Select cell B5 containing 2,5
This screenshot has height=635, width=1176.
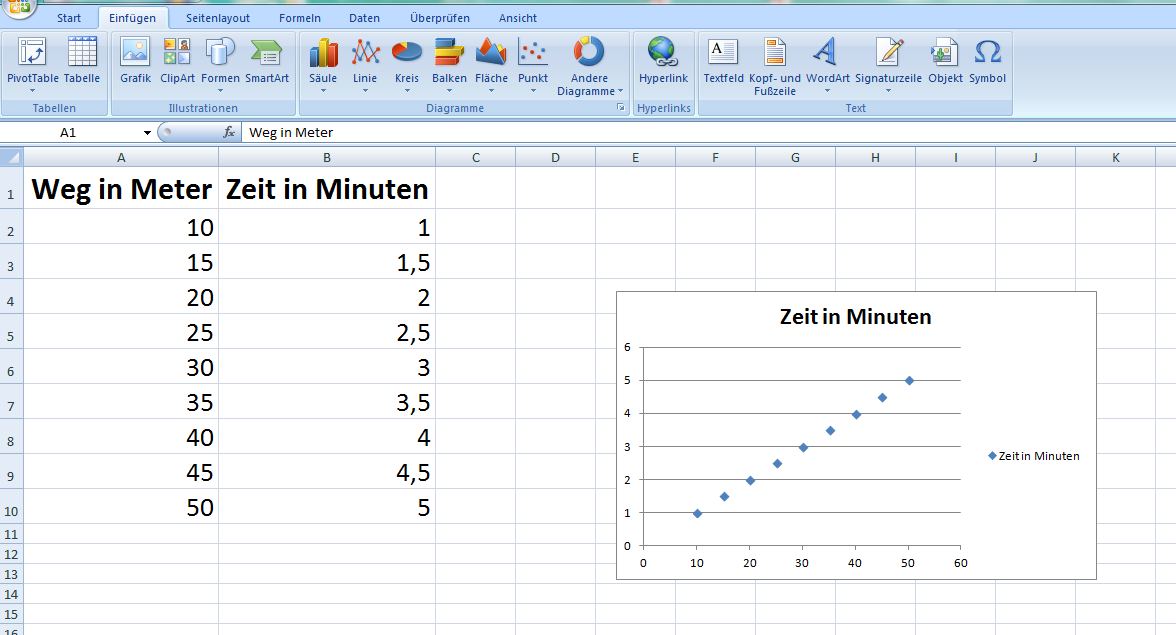327,332
